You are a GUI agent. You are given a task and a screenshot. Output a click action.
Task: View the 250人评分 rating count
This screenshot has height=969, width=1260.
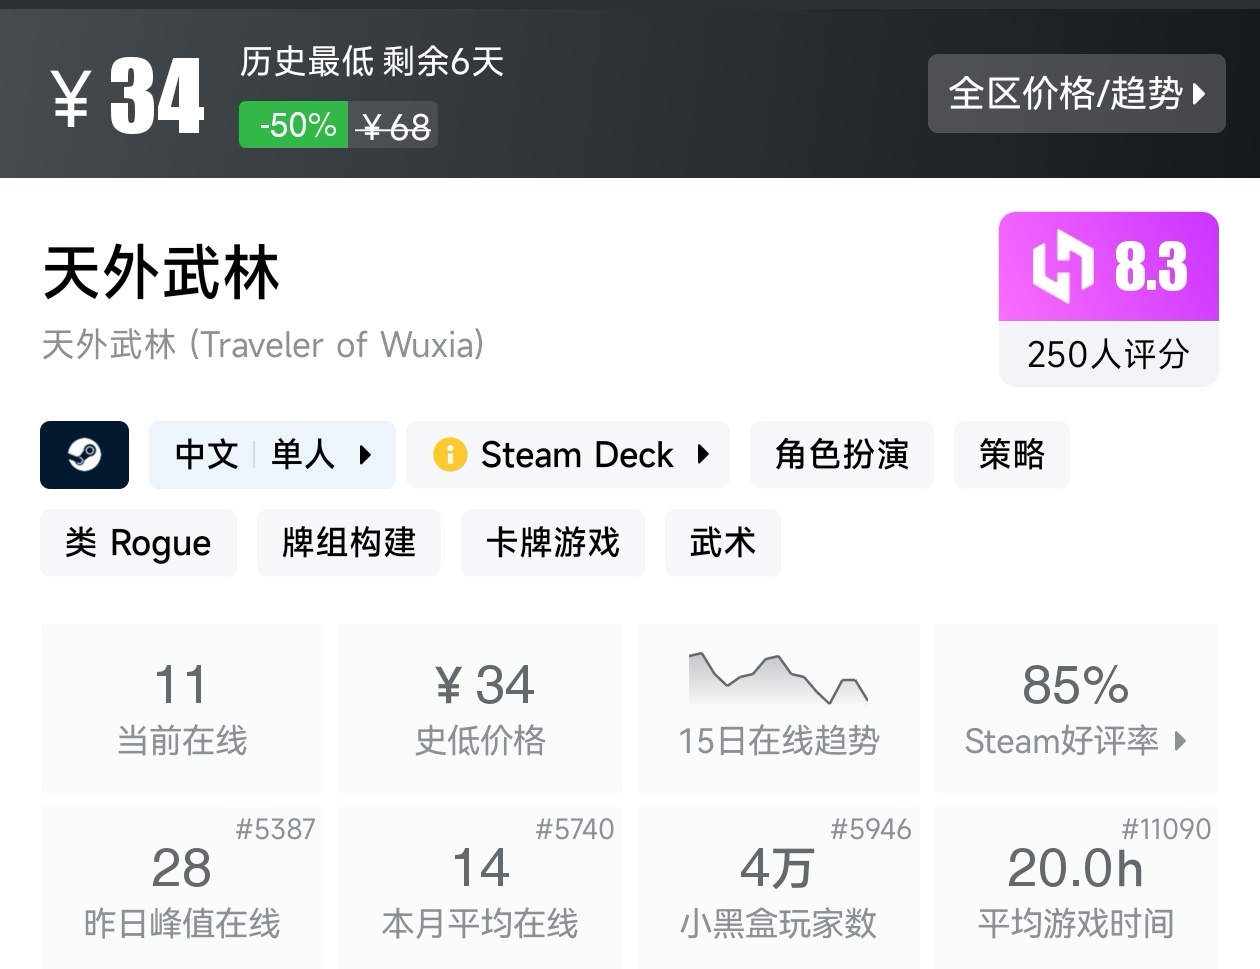click(x=1108, y=354)
